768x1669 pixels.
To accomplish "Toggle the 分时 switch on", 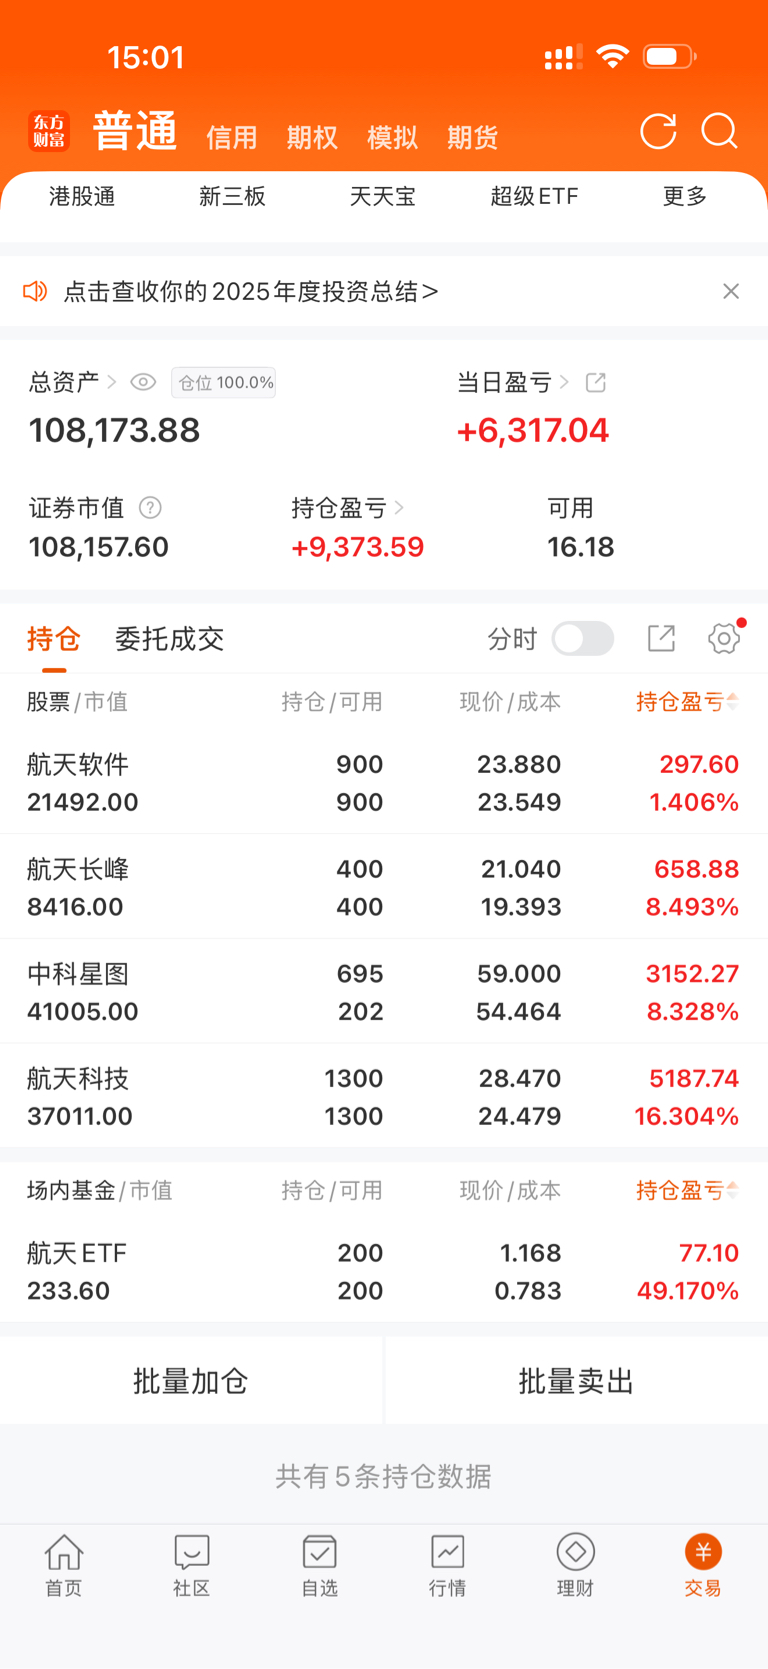I will [583, 639].
